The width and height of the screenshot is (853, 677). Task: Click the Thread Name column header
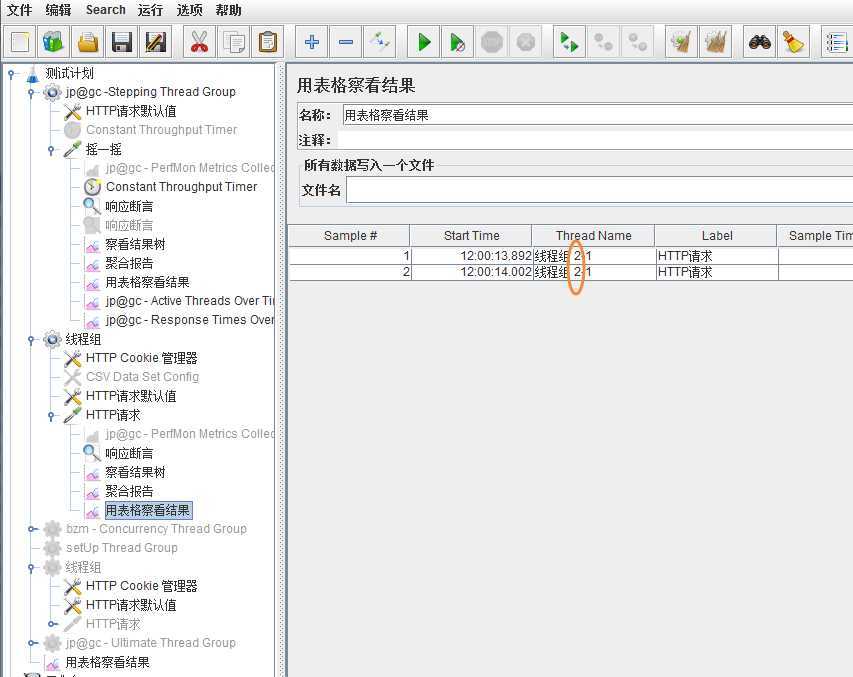593,236
